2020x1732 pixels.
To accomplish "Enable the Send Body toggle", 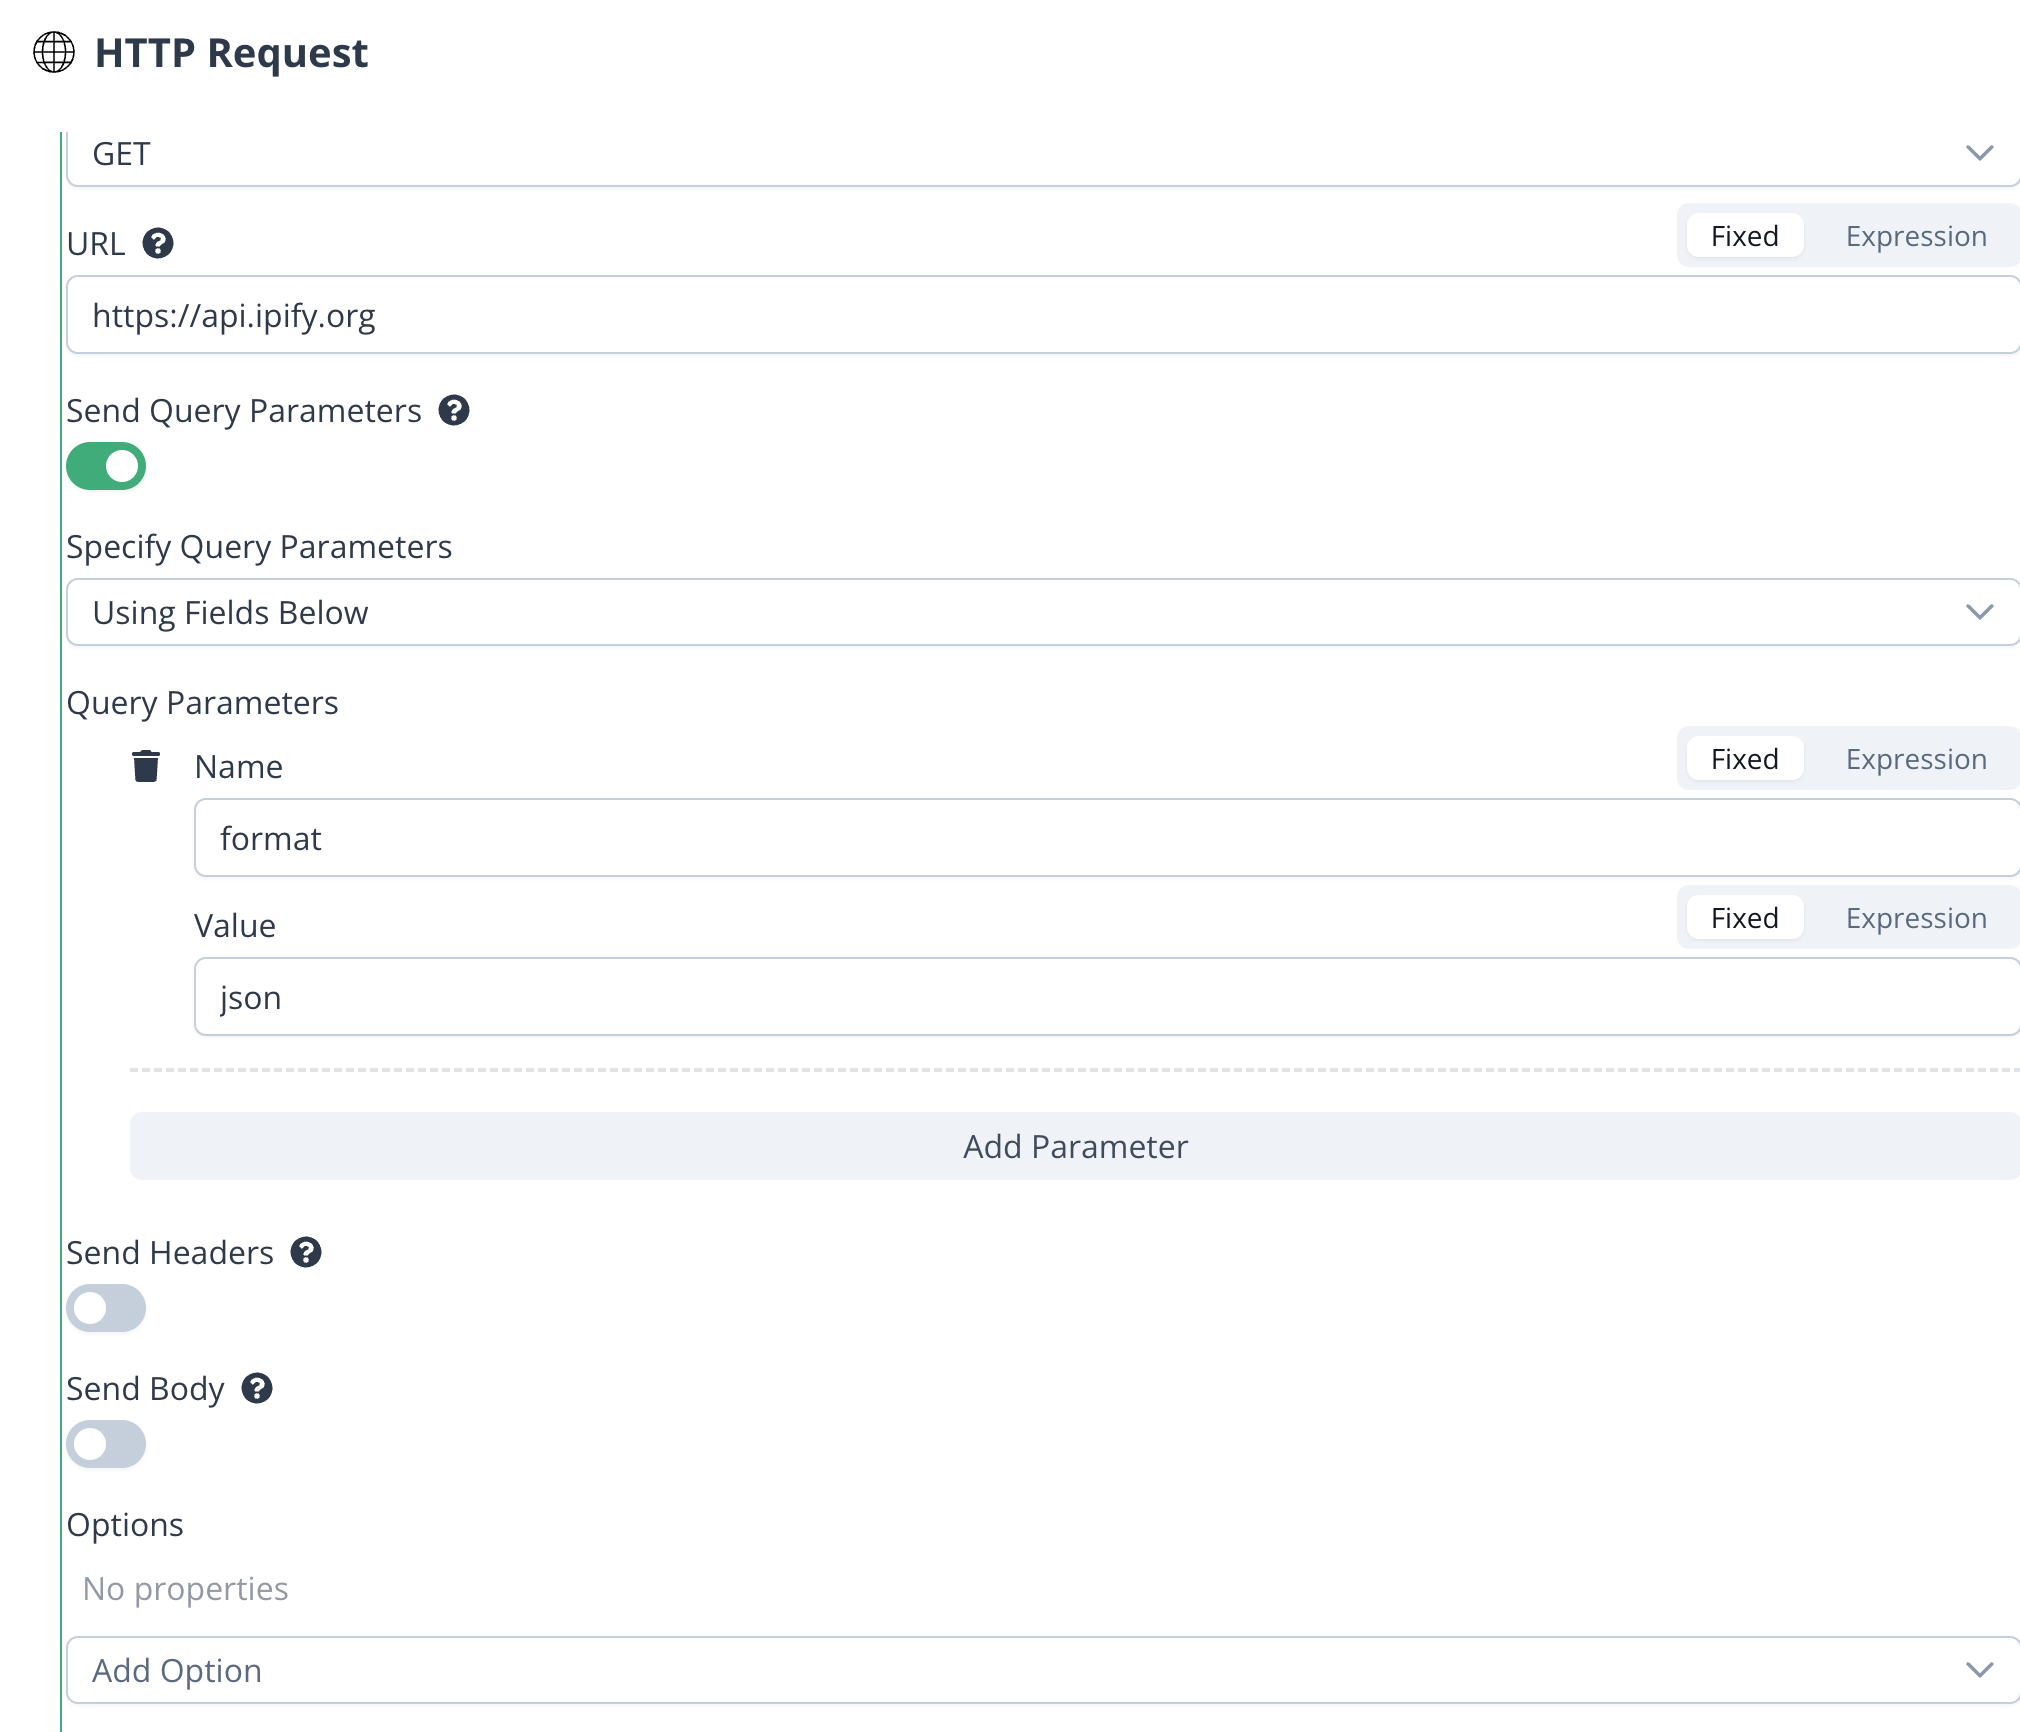I will click(107, 1444).
